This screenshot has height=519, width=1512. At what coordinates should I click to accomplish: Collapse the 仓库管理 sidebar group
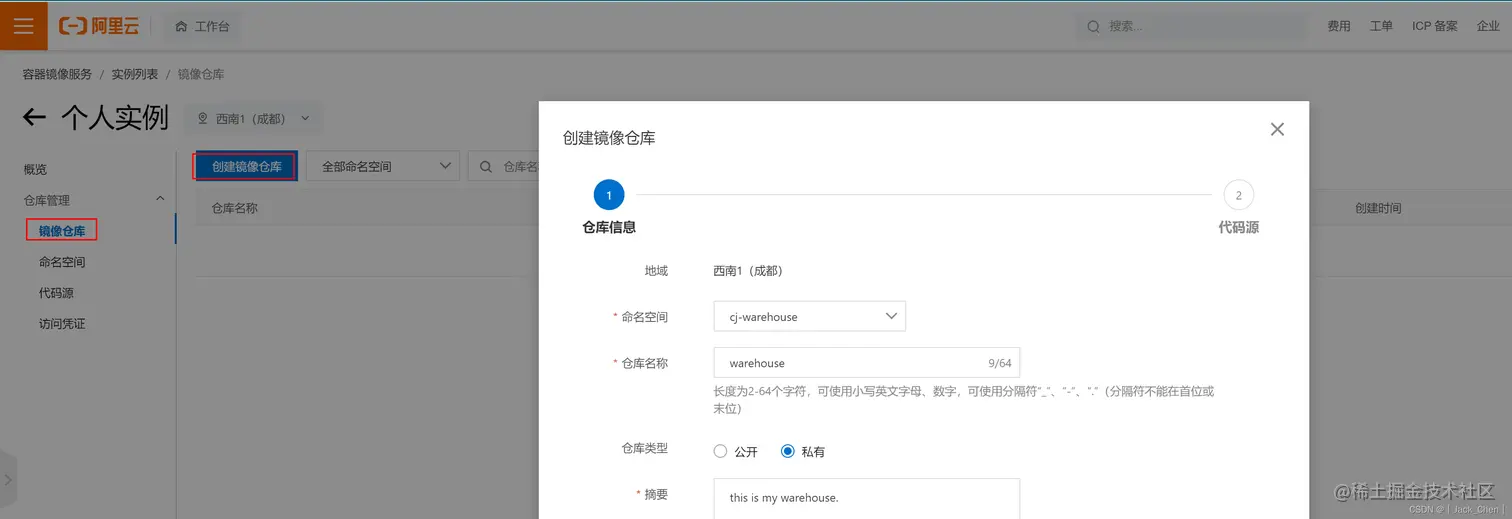tap(160, 199)
